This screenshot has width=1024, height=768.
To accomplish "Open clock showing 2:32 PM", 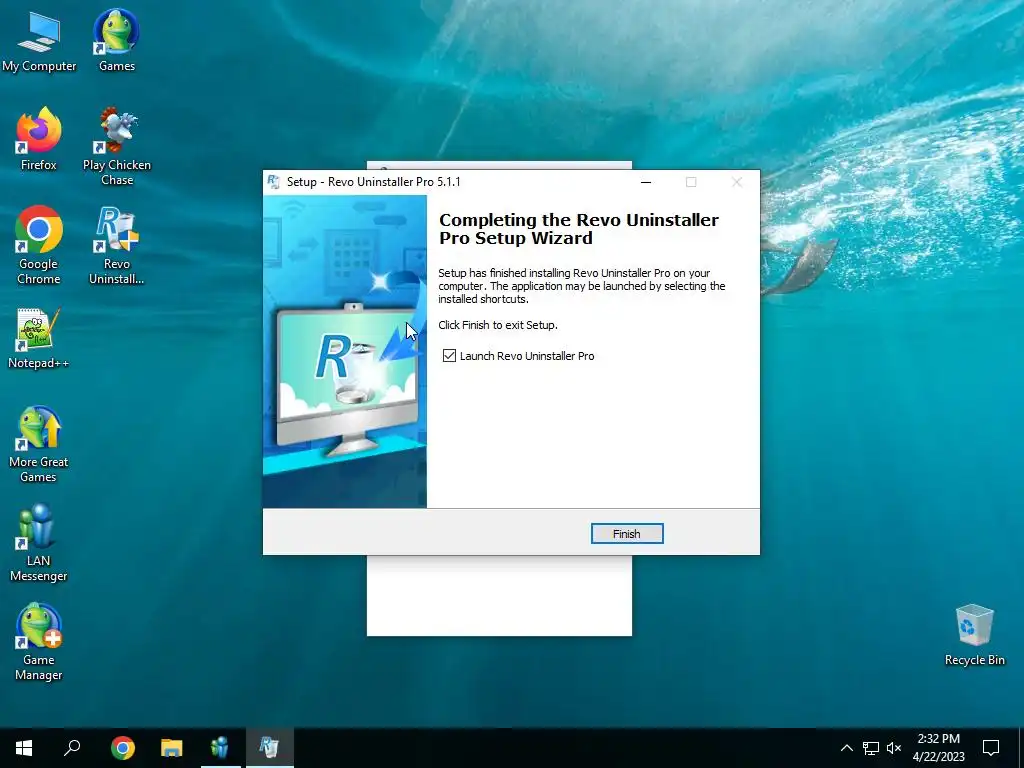I will coord(938,748).
